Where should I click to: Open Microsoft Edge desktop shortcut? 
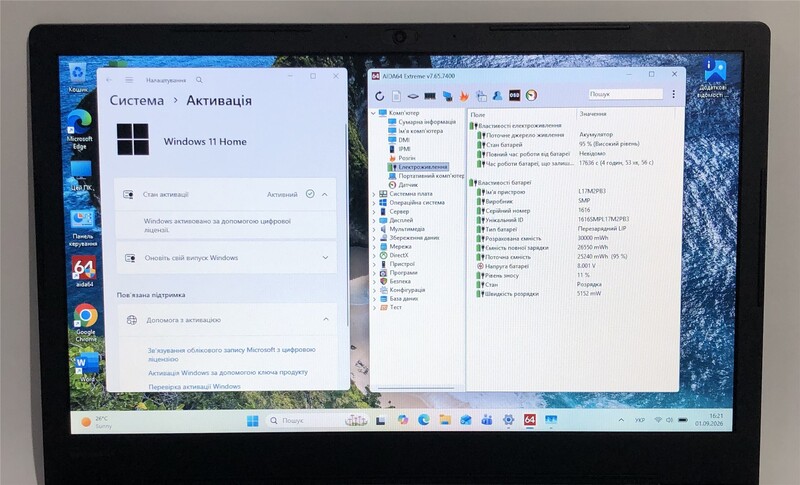[80, 130]
